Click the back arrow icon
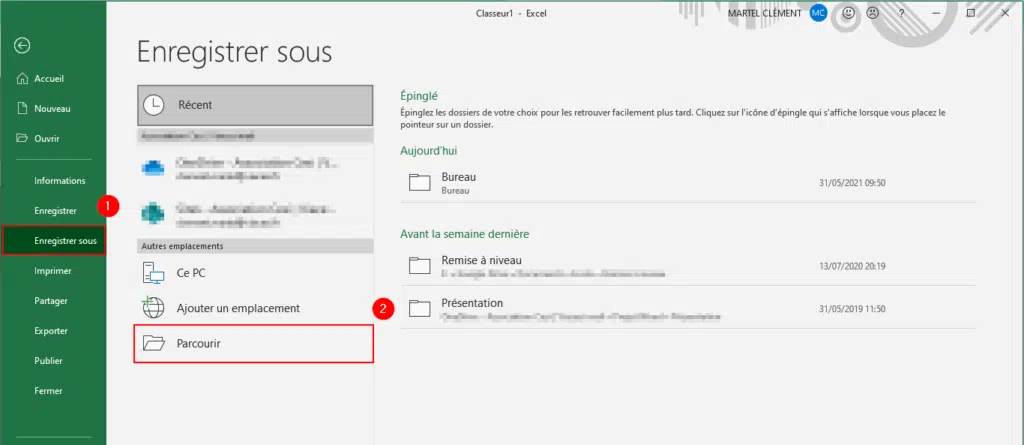 coord(22,45)
